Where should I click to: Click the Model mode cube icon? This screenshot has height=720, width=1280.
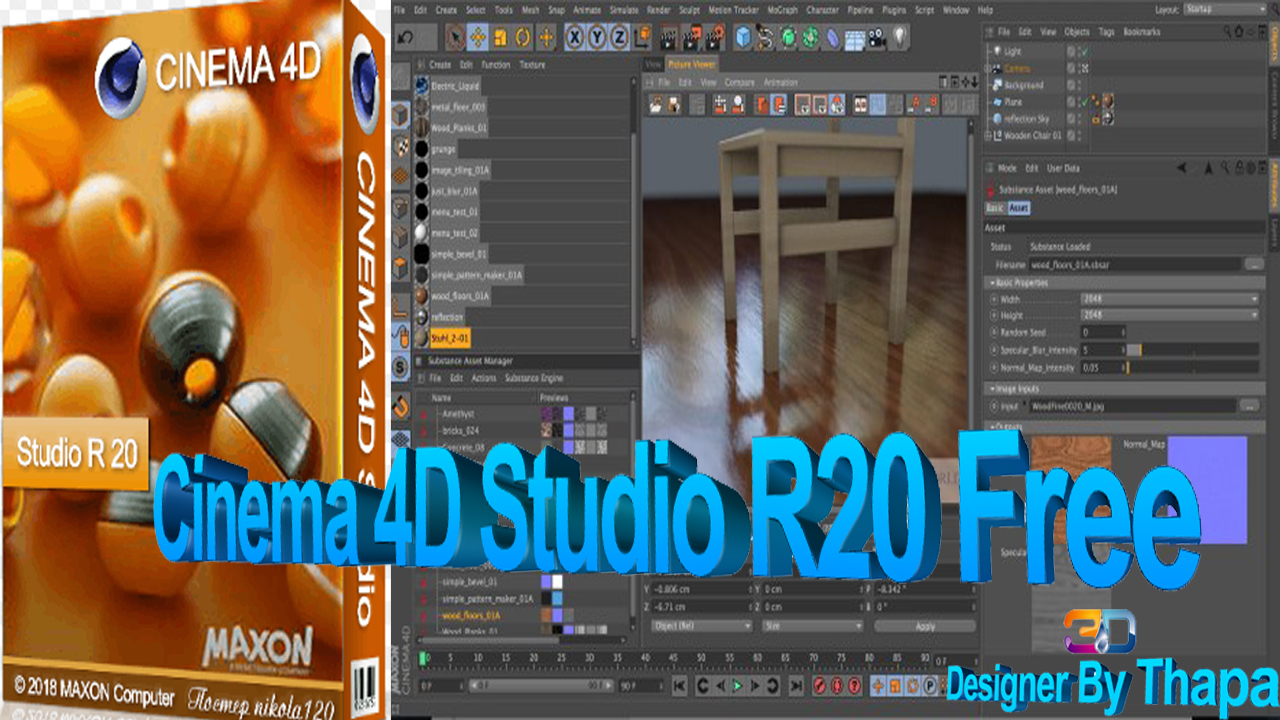click(x=400, y=113)
